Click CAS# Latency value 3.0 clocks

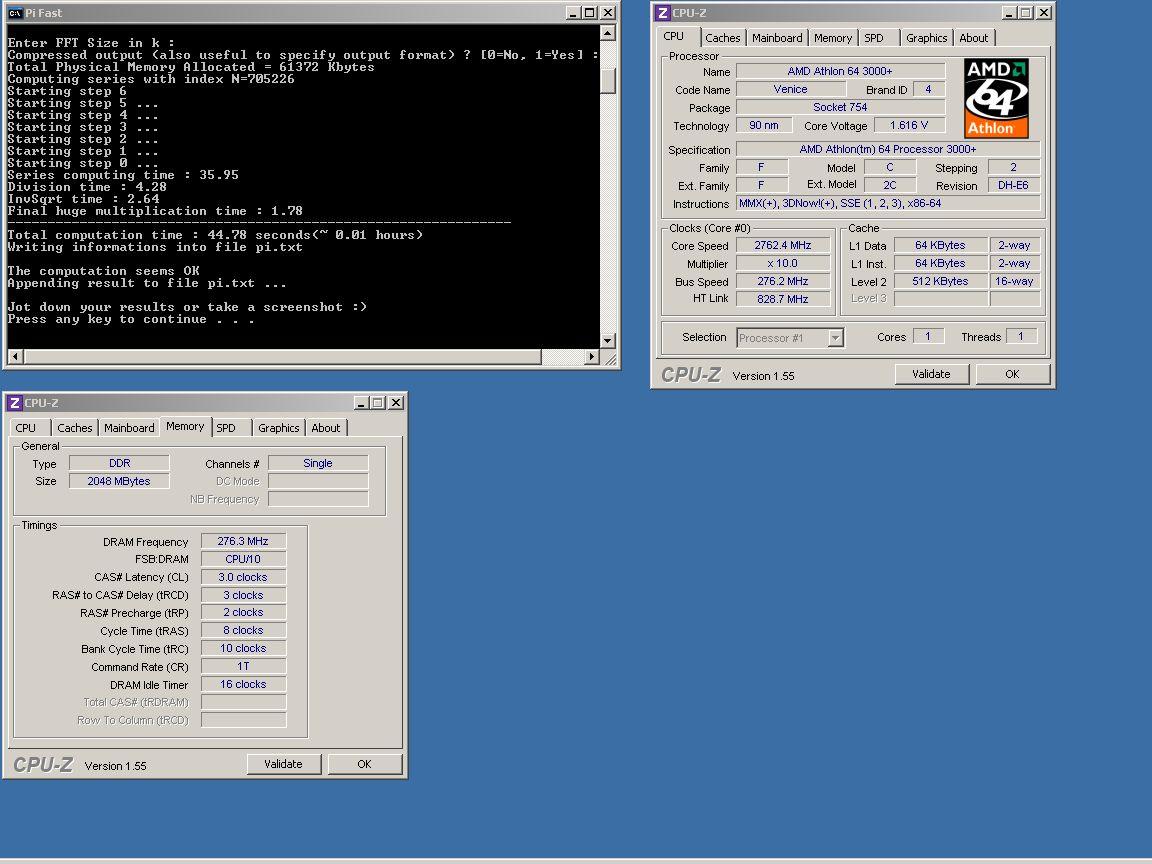243,577
